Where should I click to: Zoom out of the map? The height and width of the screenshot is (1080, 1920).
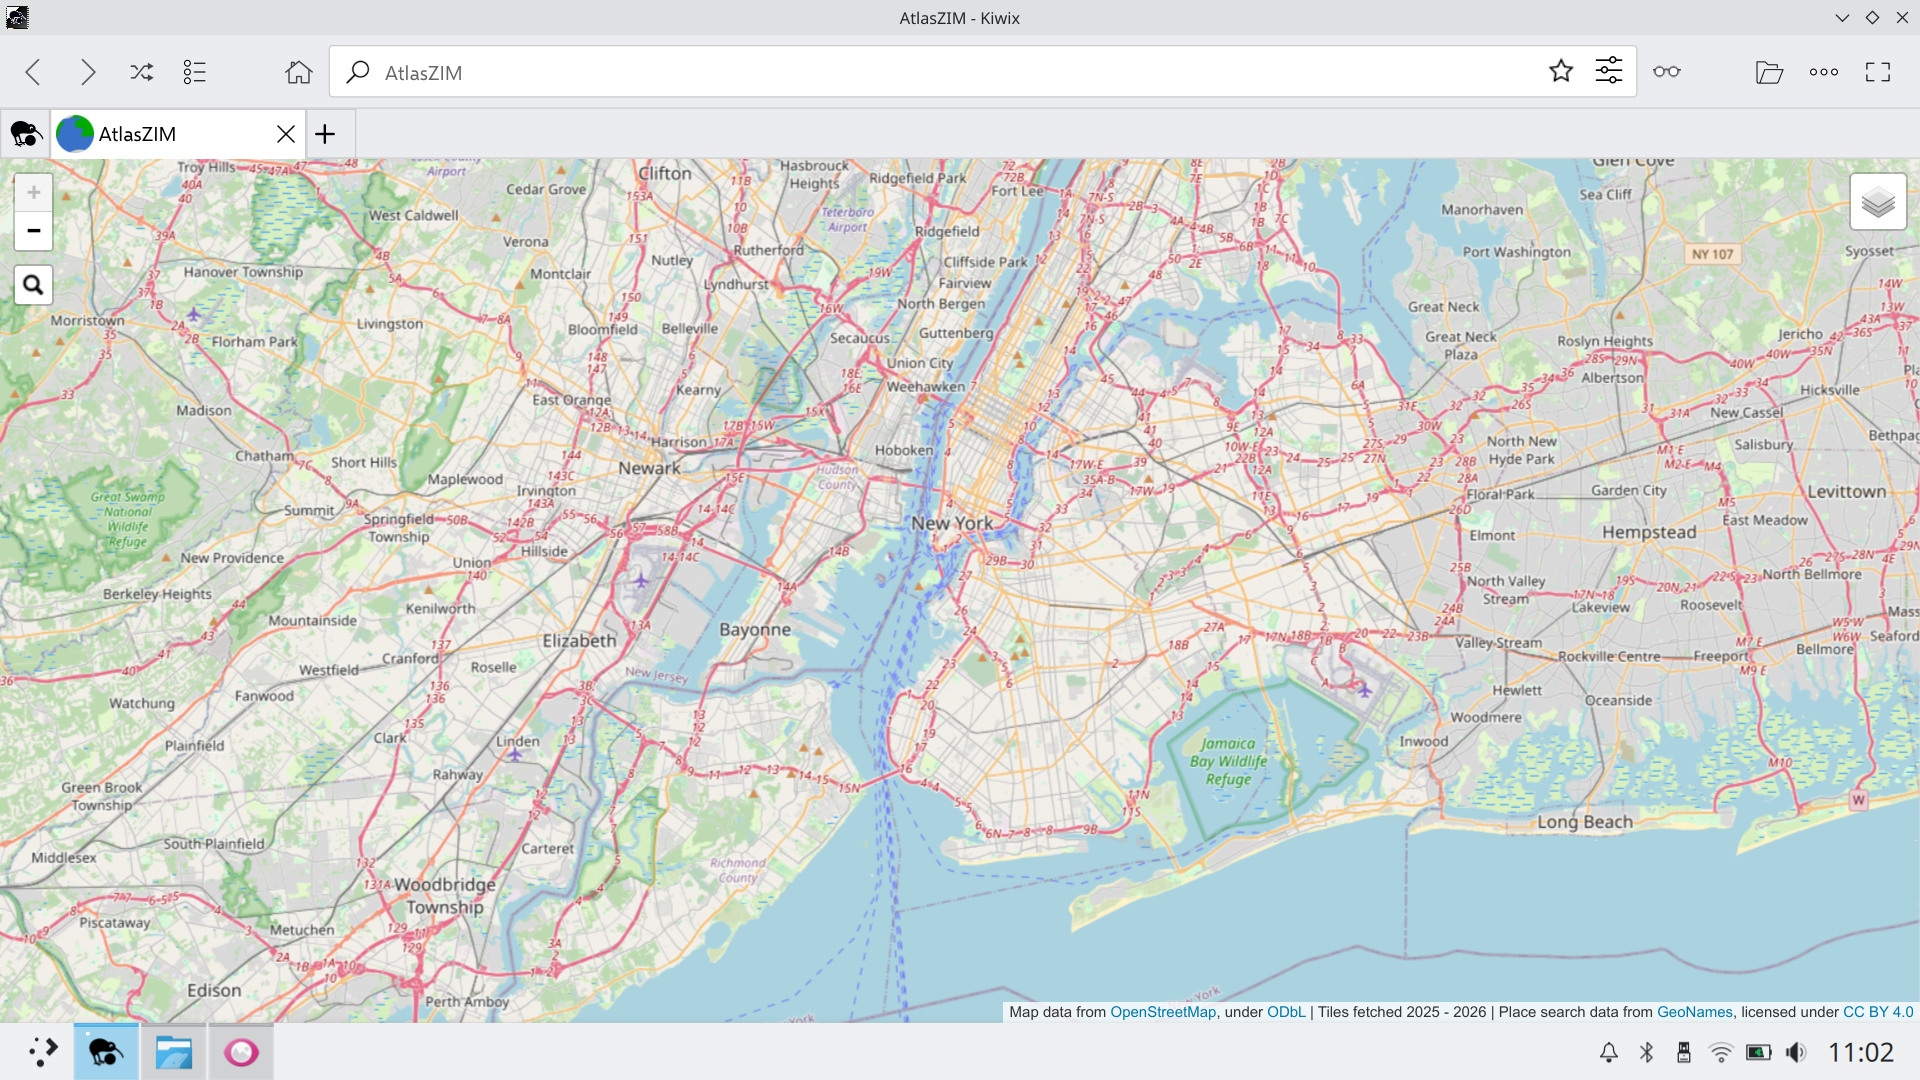[33, 231]
